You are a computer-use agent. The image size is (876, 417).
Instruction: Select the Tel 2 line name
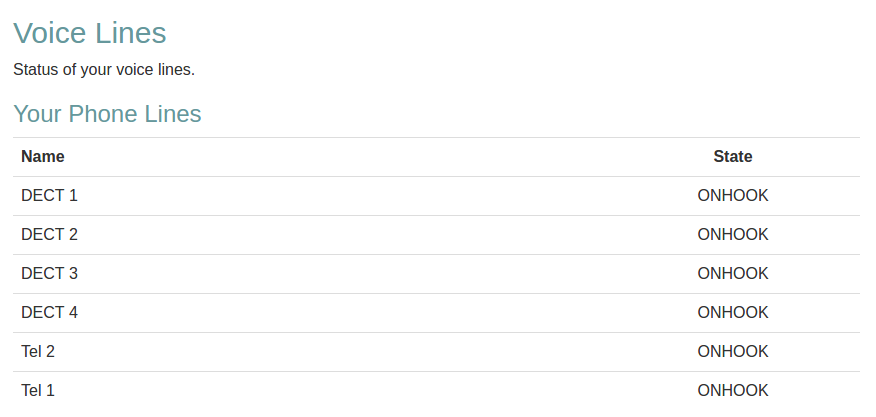[38, 351]
